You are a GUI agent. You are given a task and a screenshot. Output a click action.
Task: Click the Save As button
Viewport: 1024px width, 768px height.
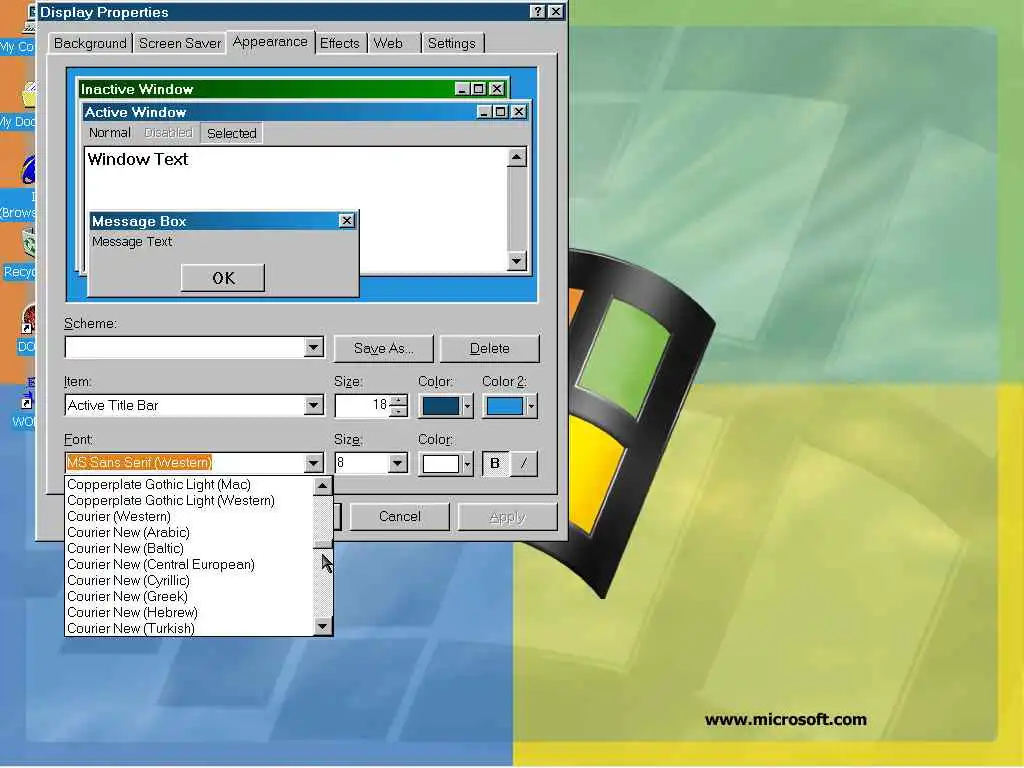[383, 348]
